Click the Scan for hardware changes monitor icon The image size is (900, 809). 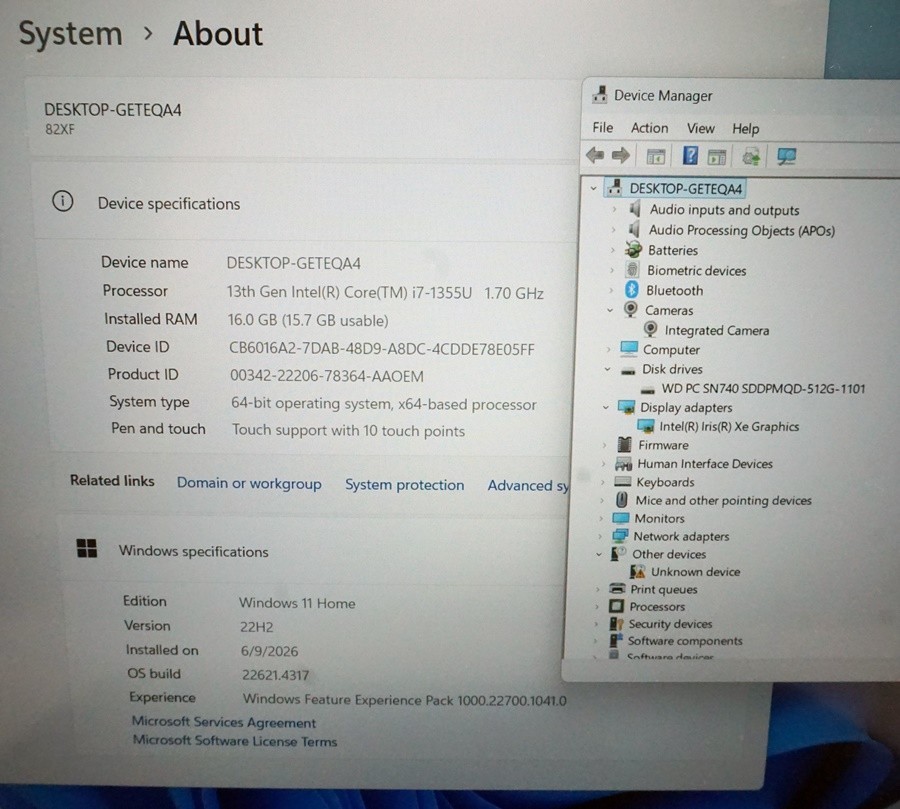[786, 157]
